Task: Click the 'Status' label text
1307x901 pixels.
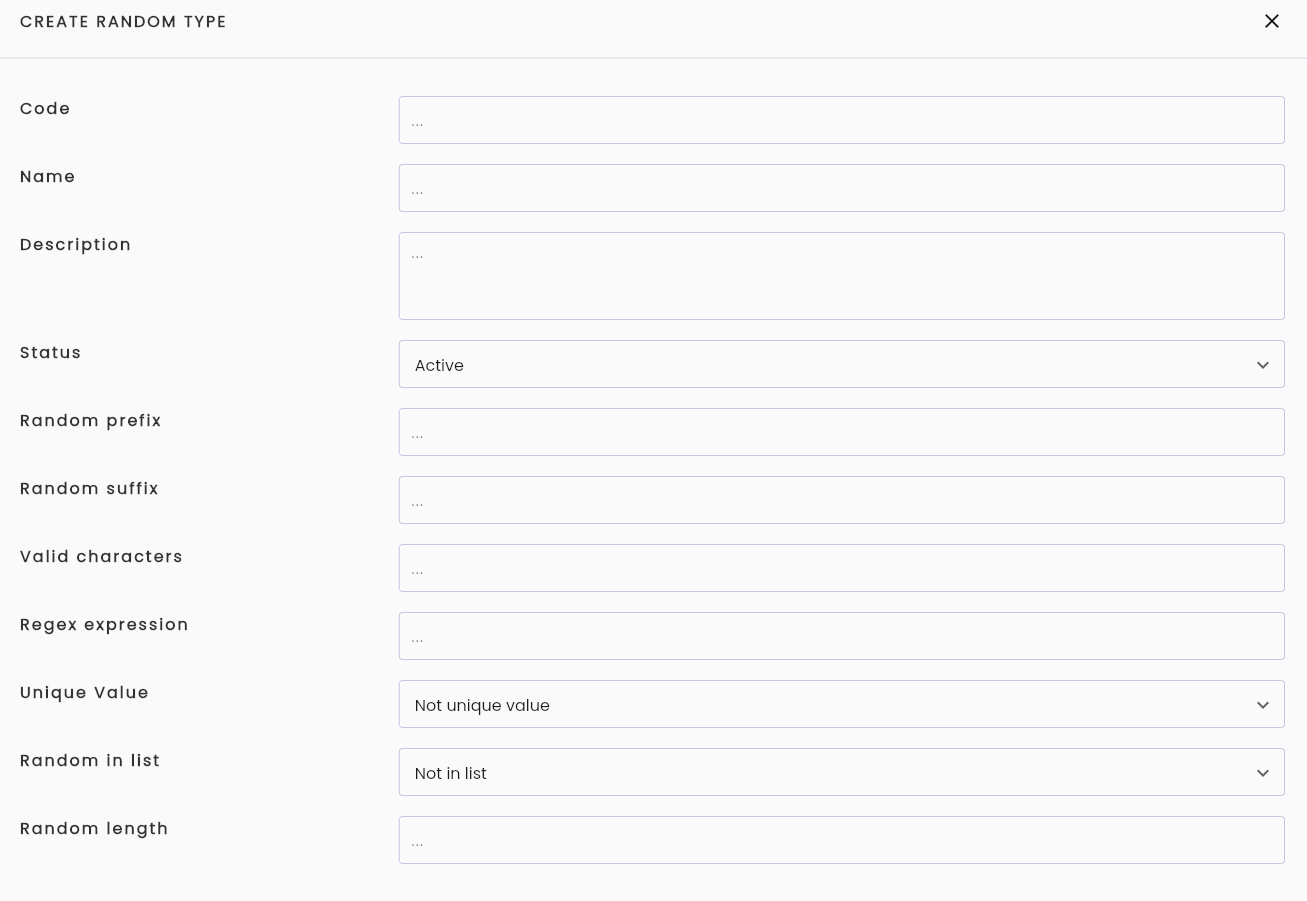Action: [x=51, y=352]
